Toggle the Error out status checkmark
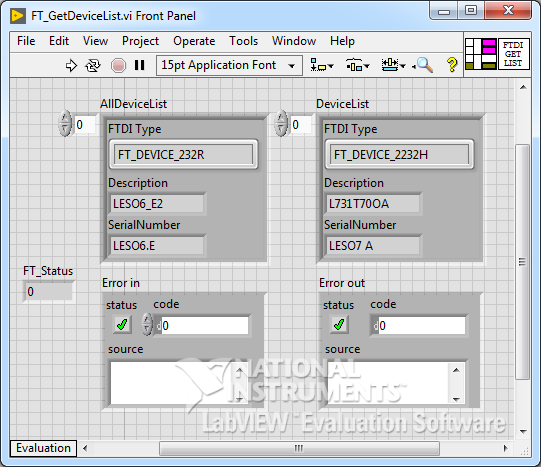The height and width of the screenshot is (467, 541). coord(339,324)
